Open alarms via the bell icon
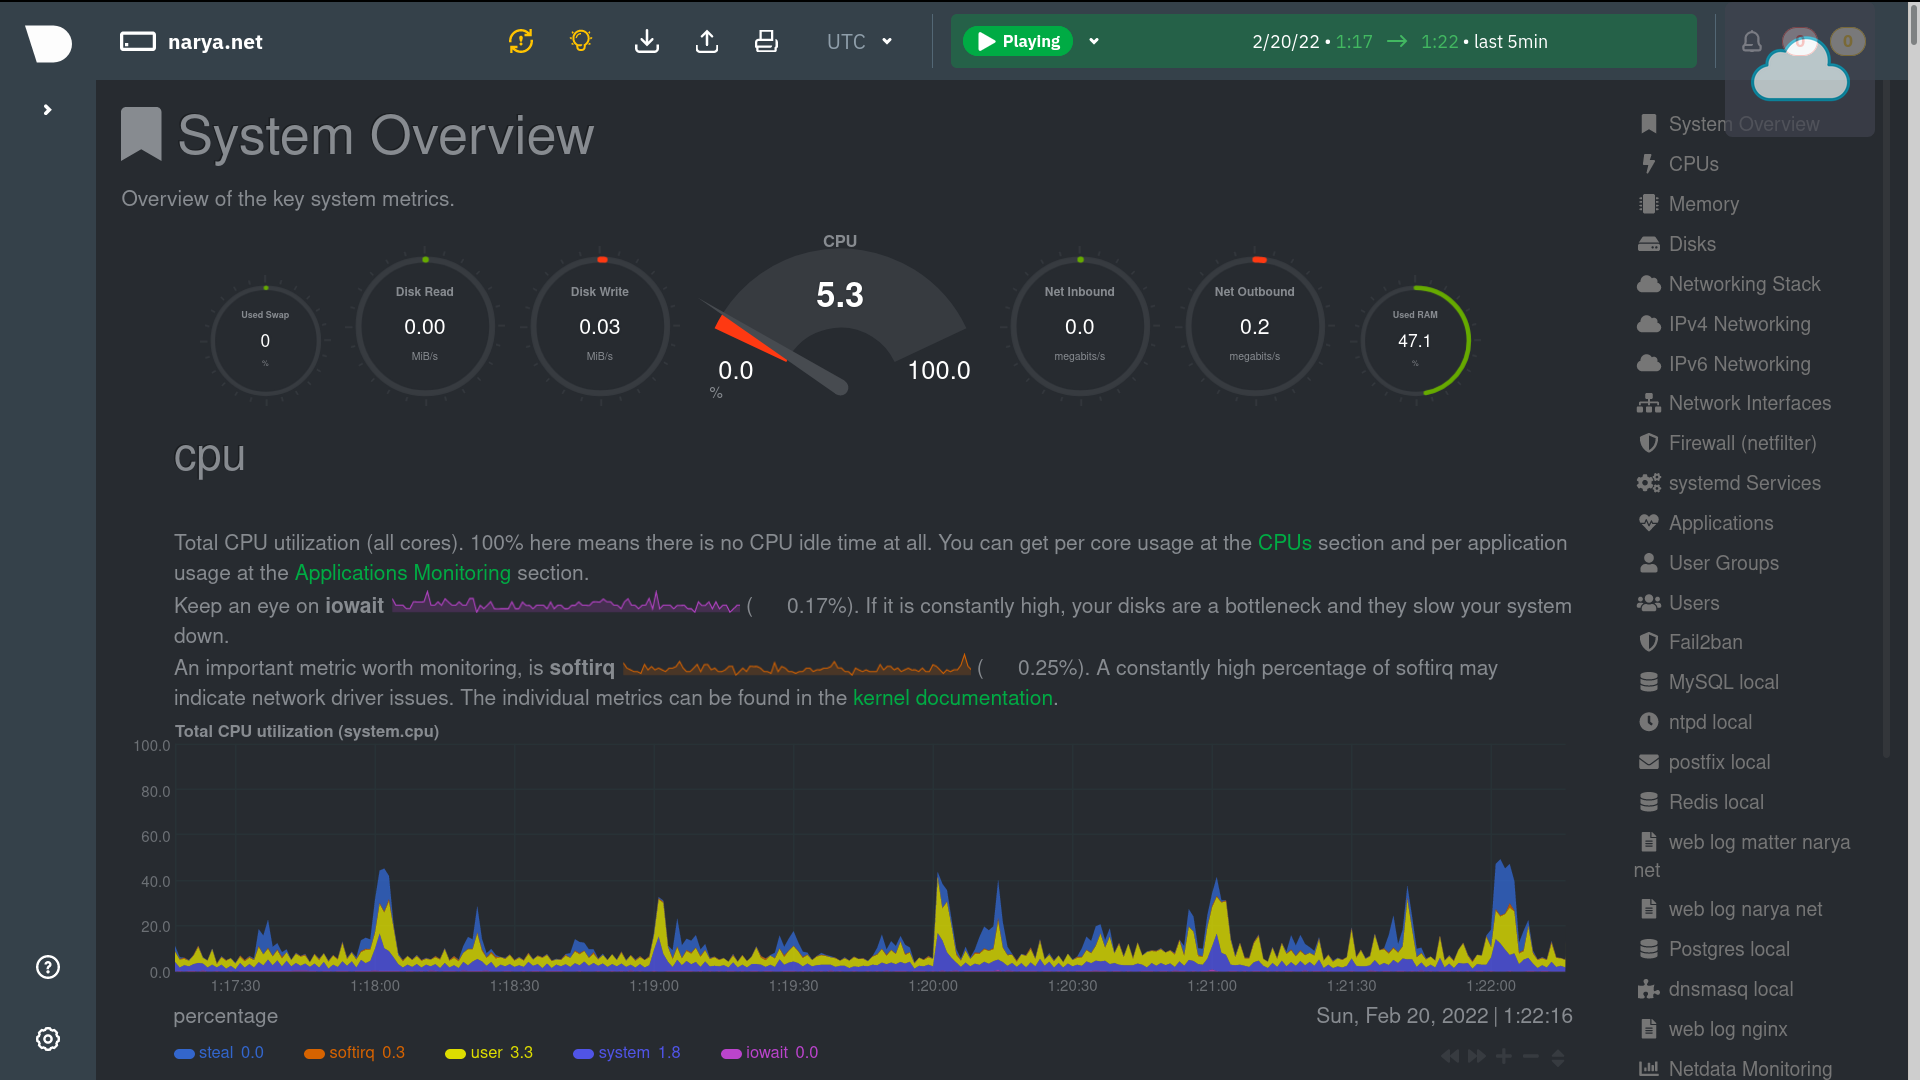 coord(1752,41)
